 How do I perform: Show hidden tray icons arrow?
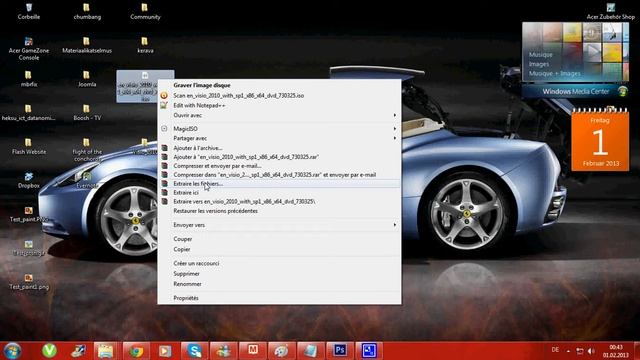(x=568, y=351)
